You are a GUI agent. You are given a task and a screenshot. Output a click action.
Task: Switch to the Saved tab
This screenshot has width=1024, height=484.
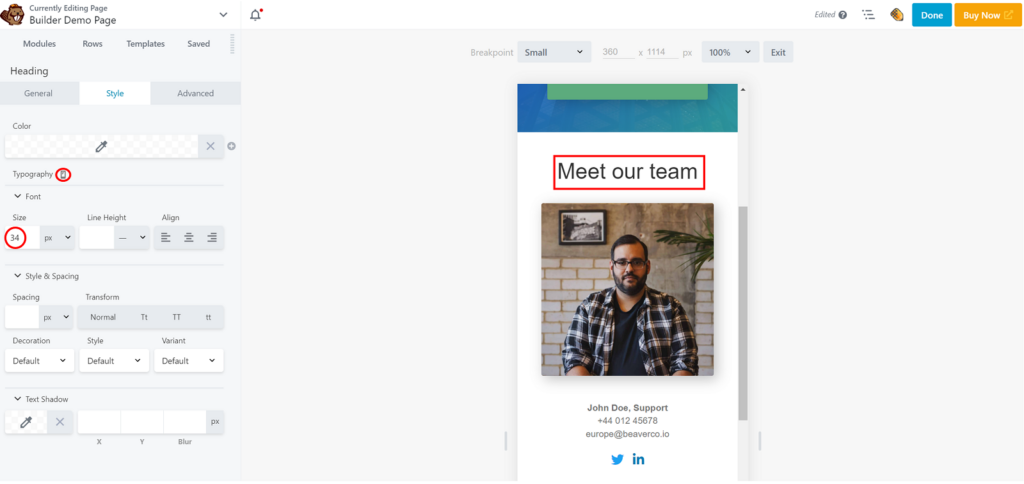pos(199,44)
